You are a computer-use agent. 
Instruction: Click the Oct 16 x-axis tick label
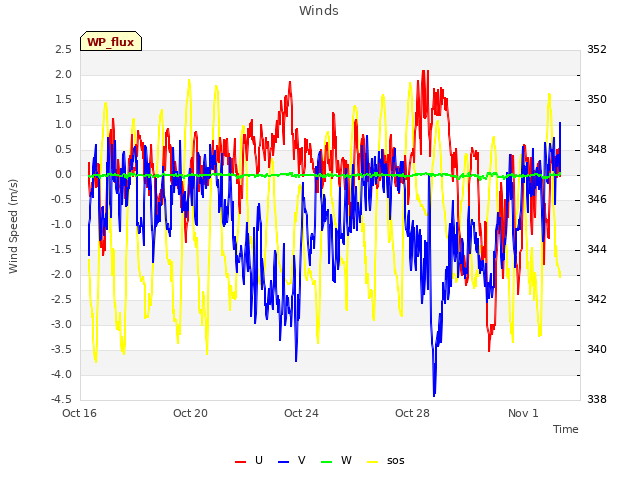tap(79, 413)
